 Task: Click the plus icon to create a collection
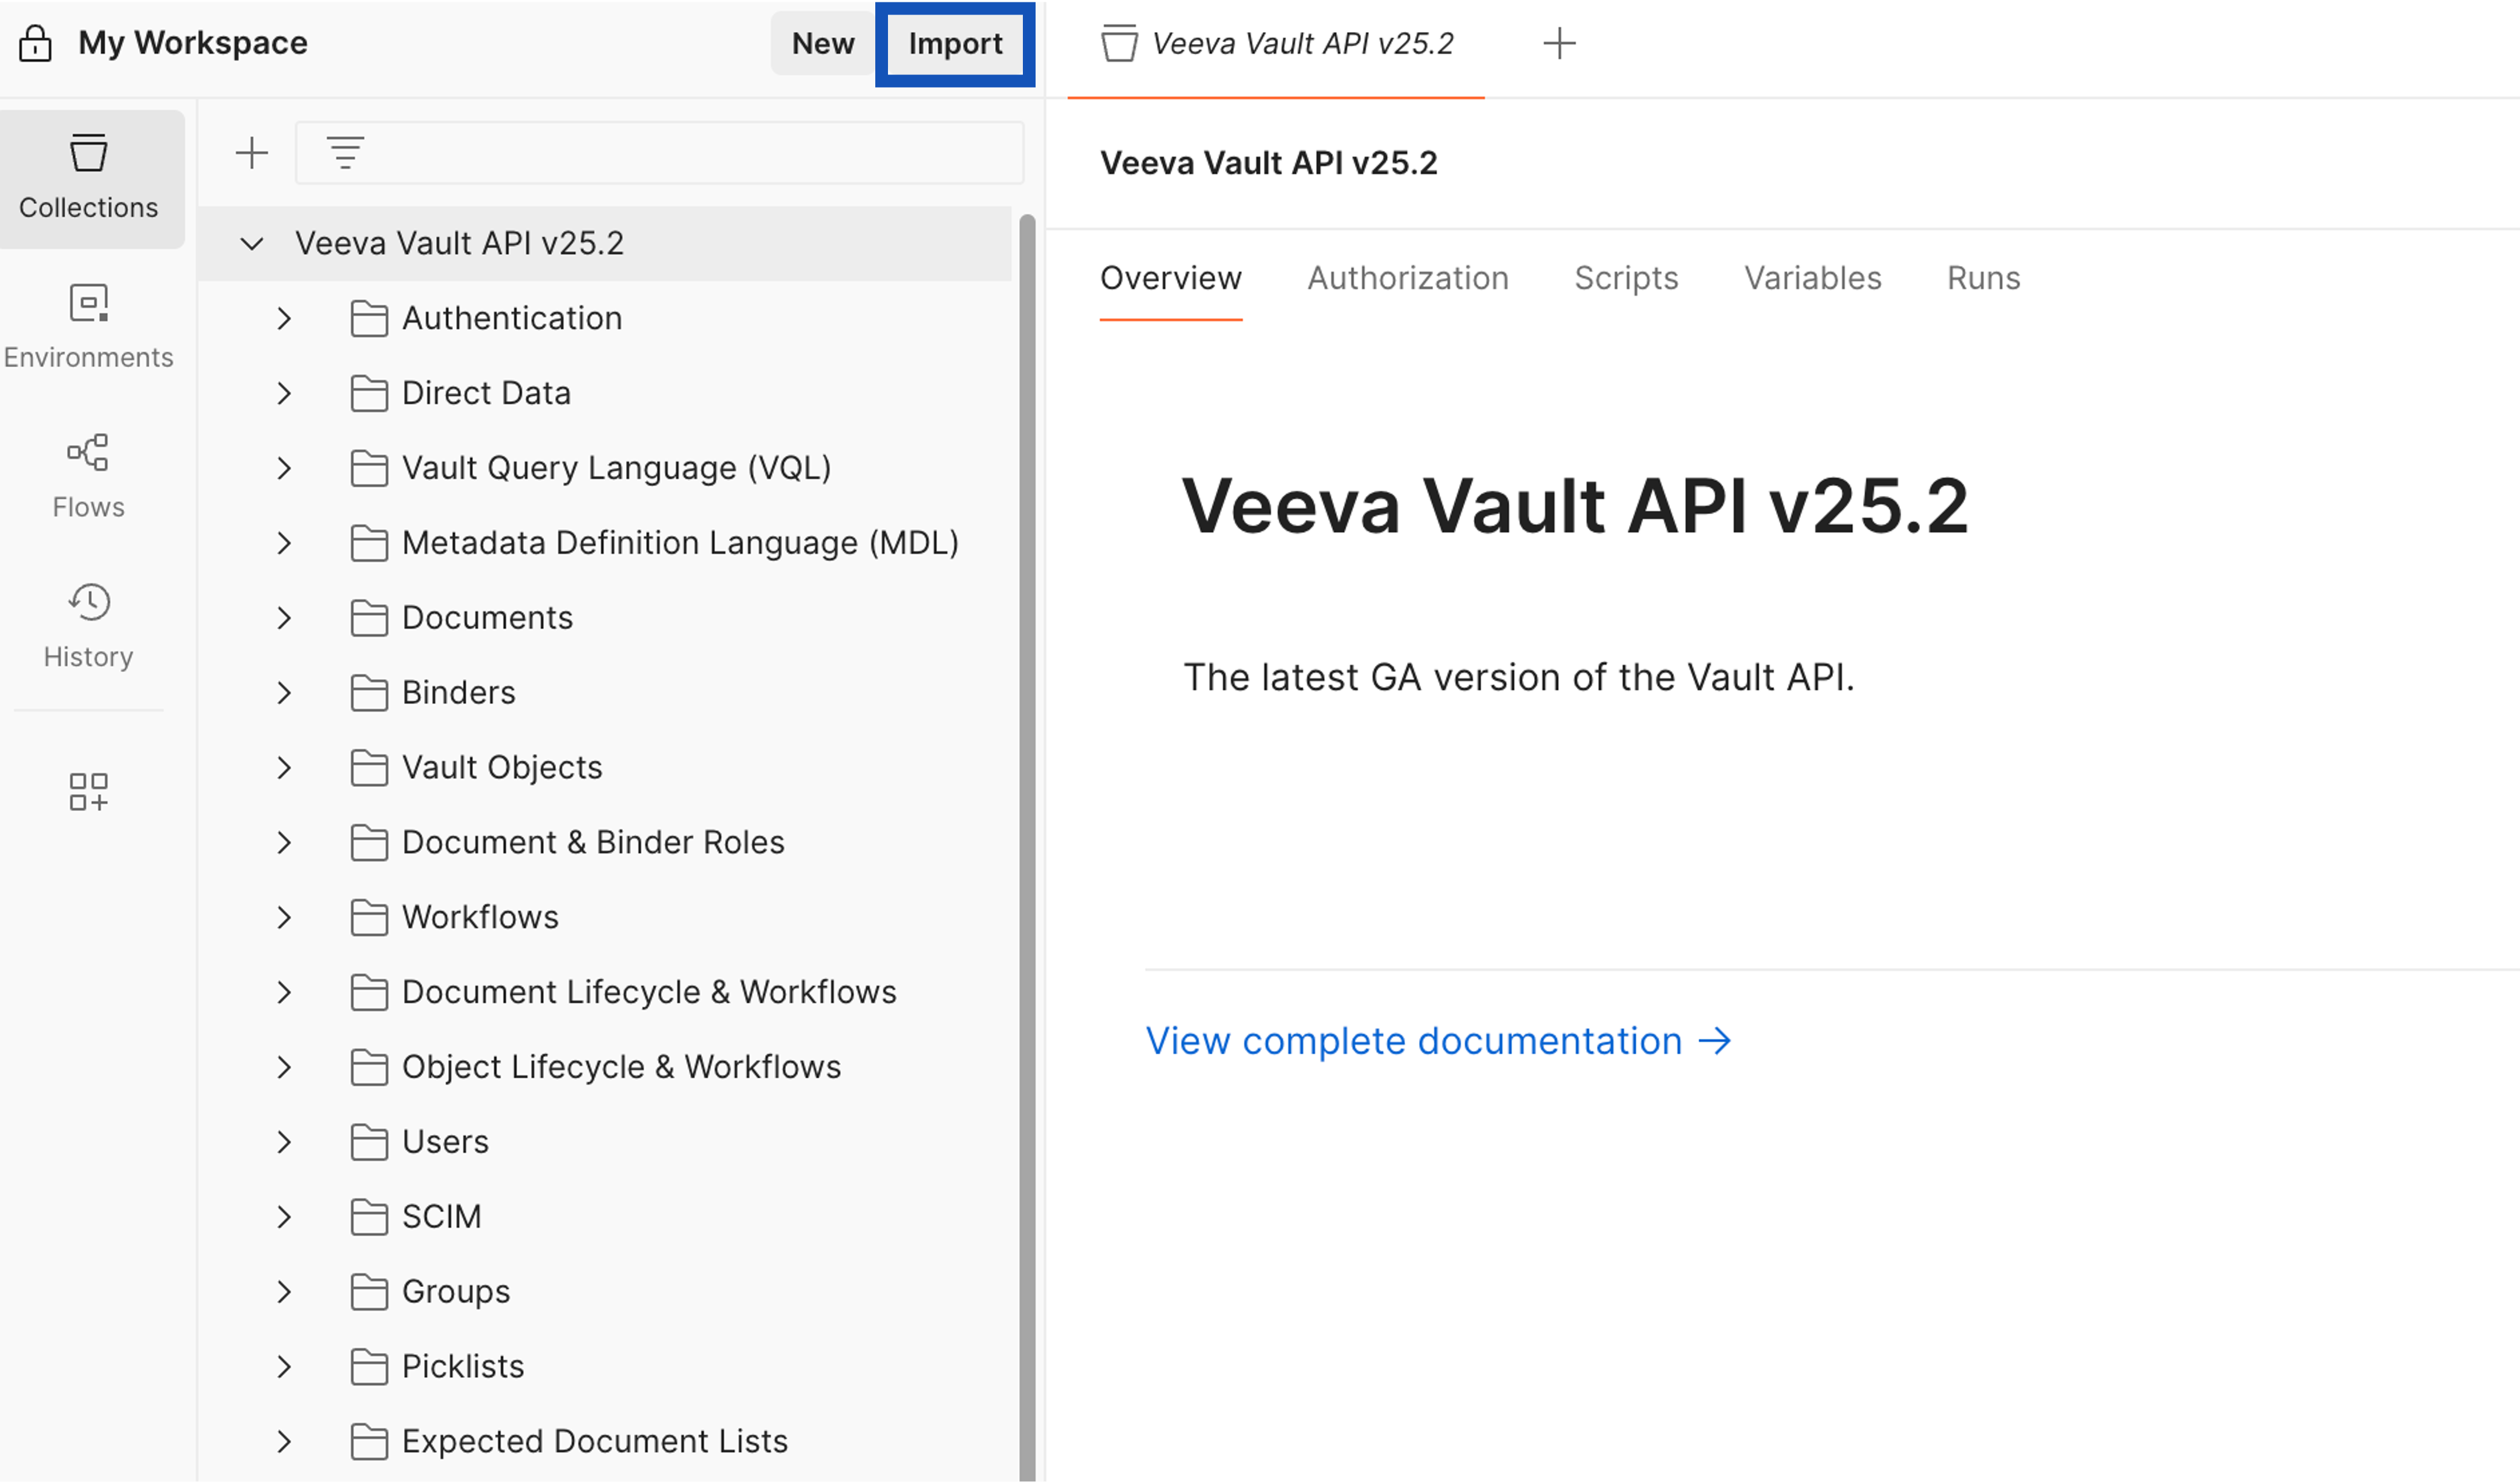(252, 153)
